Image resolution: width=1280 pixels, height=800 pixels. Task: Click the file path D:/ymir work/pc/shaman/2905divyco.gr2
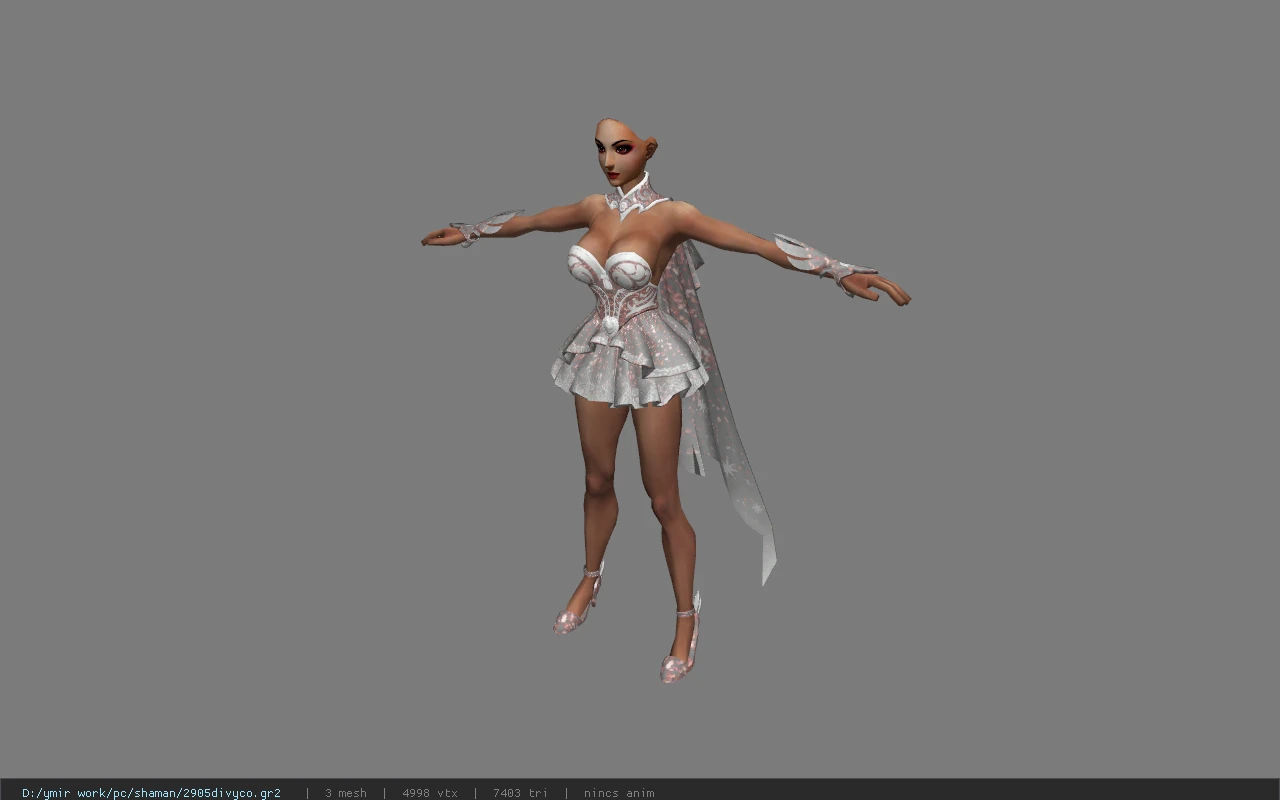151,793
